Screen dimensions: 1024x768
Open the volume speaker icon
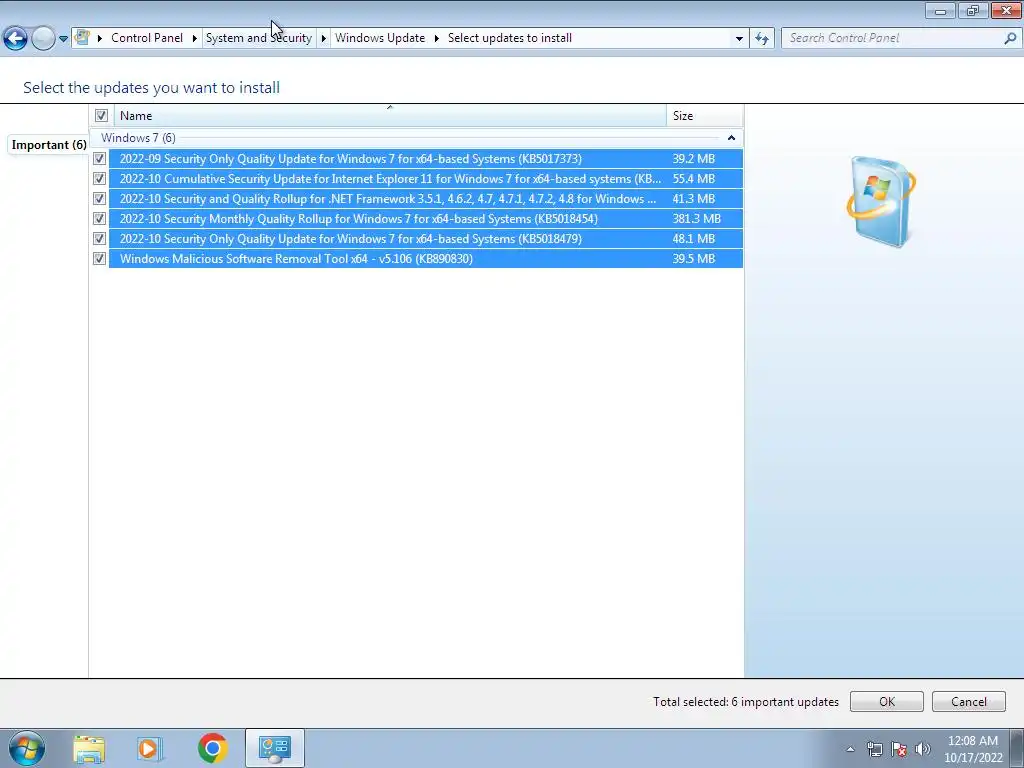pyautogui.click(x=923, y=749)
